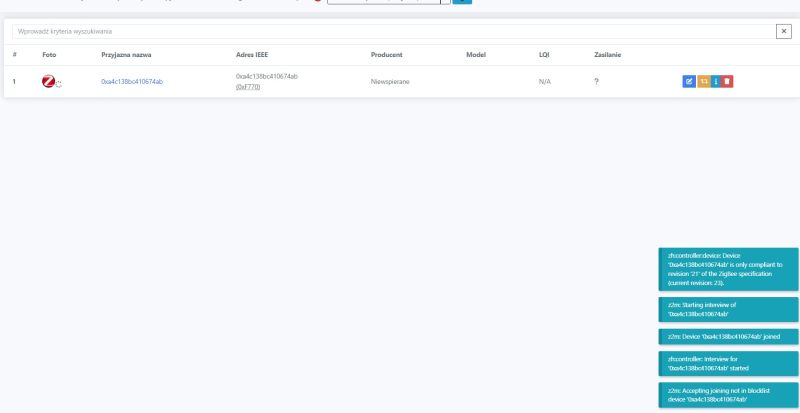Click the interview spinner next to the Zigbee logo

click(x=59, y=84)
